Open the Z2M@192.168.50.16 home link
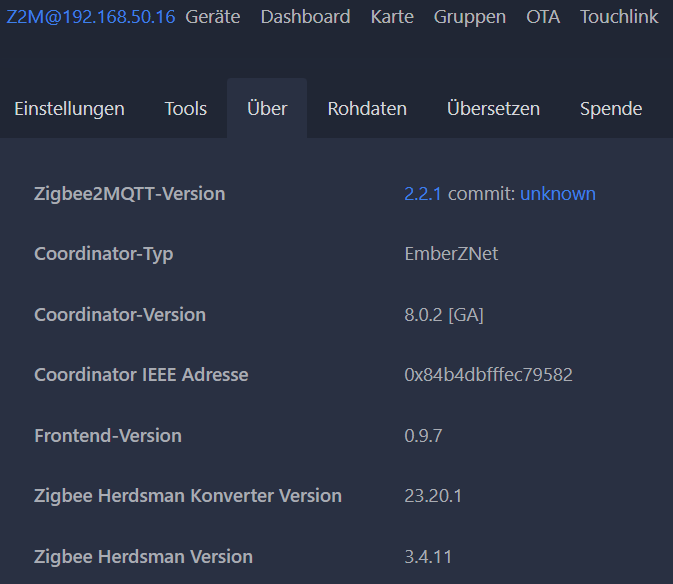Viewport: 673px width, 584px height. pyautogui.click(x=91, y=17)
